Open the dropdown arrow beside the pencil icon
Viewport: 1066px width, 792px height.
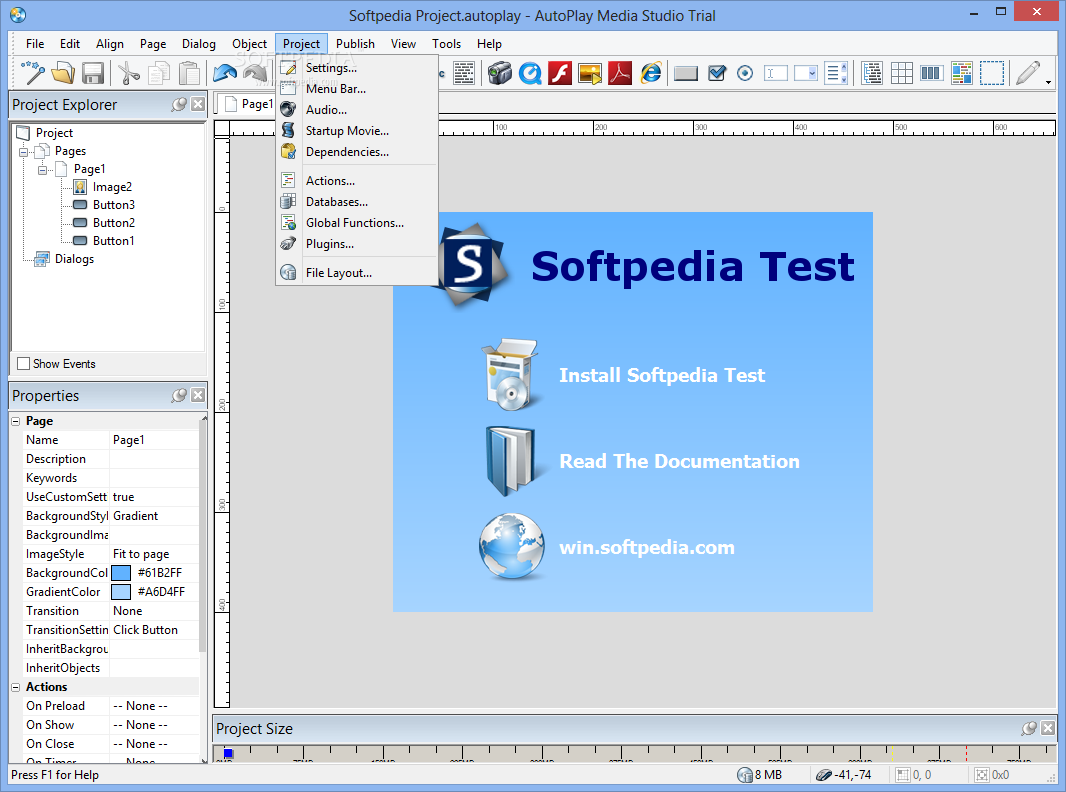[1048, 82]
